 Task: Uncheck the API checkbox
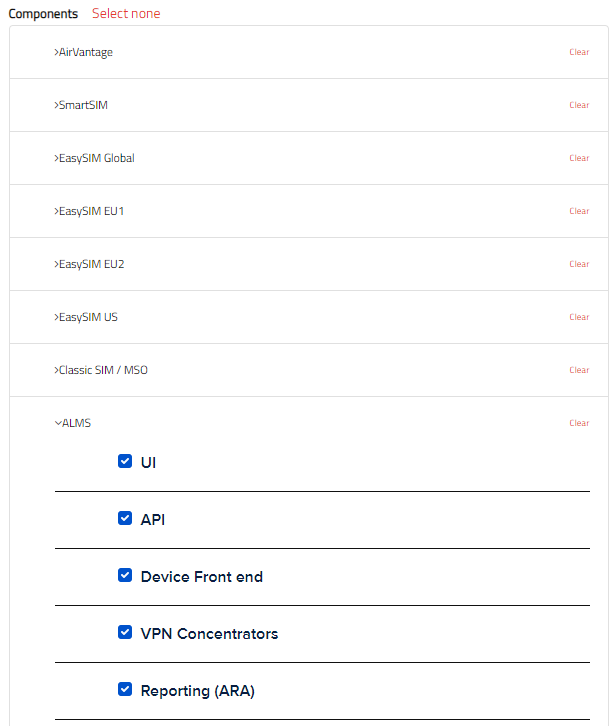click(125, 518)
